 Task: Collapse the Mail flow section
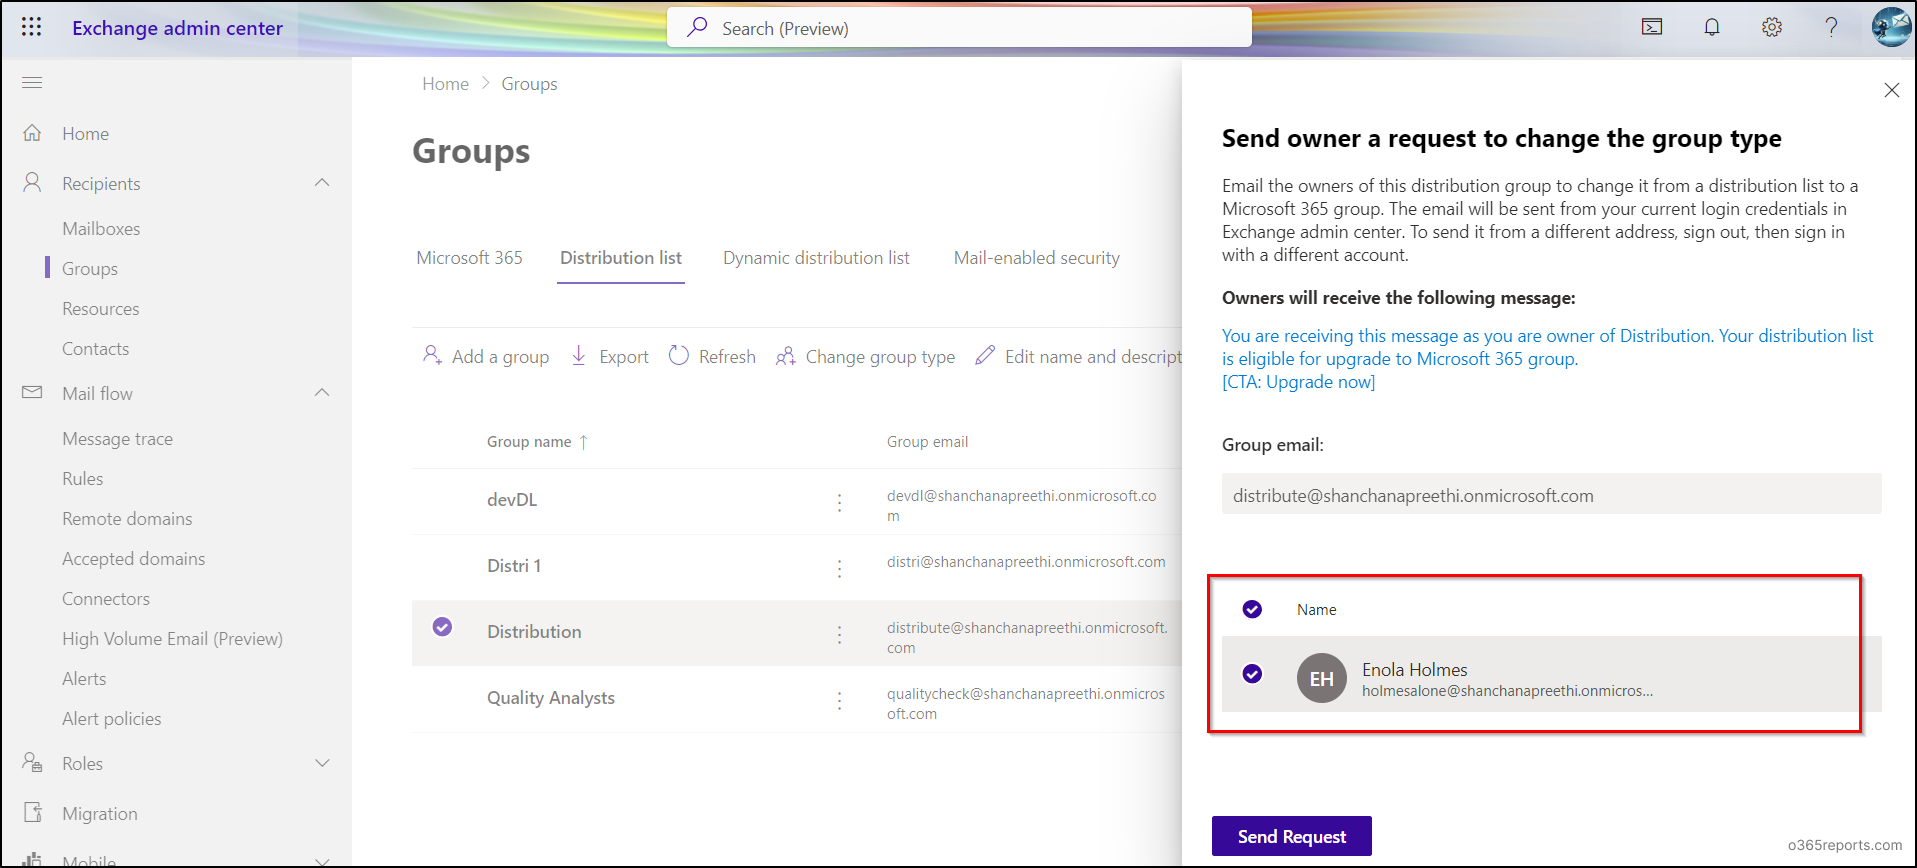click(322, 393)
